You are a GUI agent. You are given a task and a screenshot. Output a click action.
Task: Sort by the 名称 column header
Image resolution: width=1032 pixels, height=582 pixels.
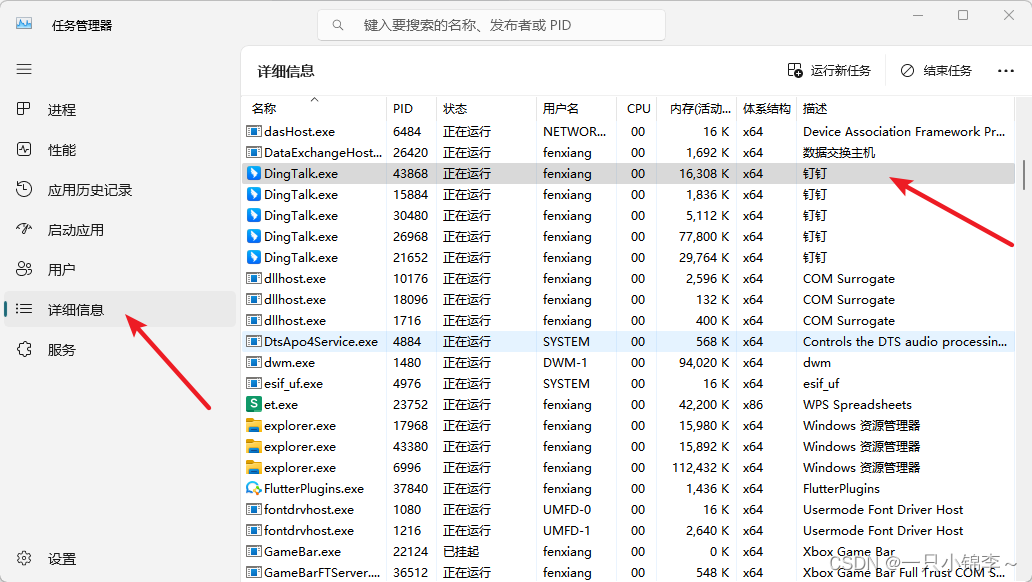[313, 109]
